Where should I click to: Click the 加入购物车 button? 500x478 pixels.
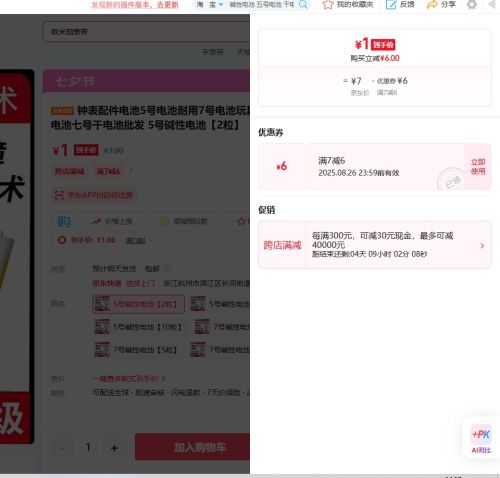point(192,447)
